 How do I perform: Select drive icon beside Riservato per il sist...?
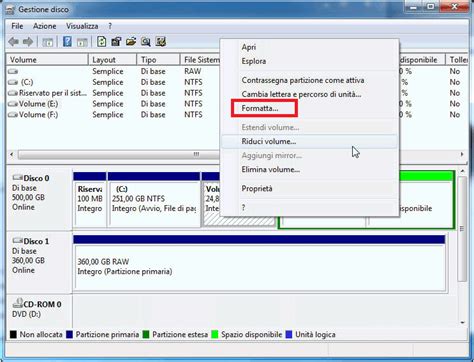click(x=13, y=93)
